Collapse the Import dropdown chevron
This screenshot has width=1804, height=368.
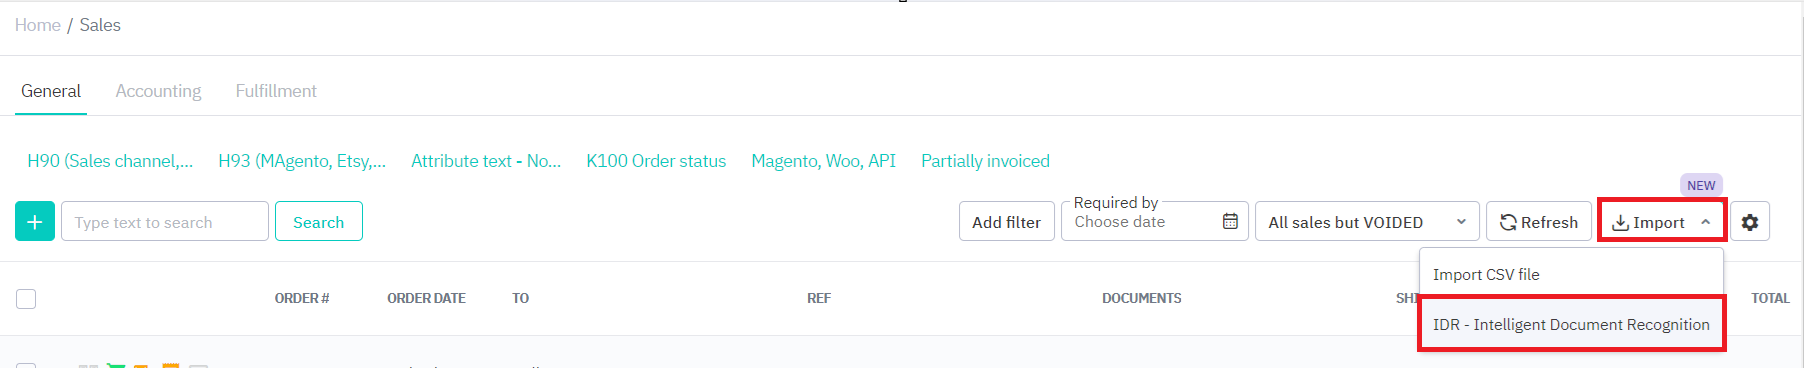(1705, 222)
